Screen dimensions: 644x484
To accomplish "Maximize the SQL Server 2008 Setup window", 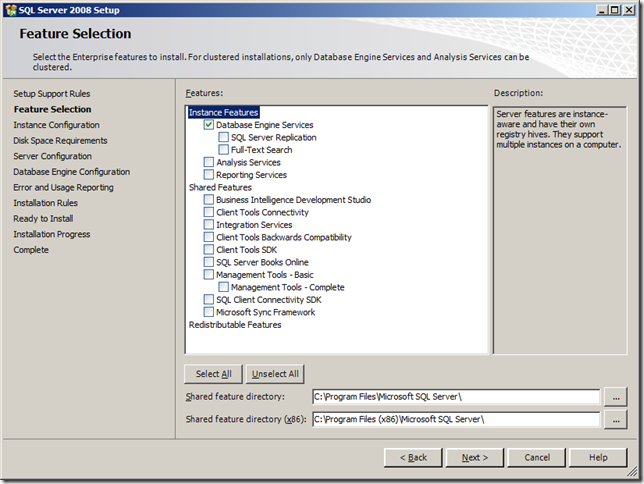I will coord(615,10).
